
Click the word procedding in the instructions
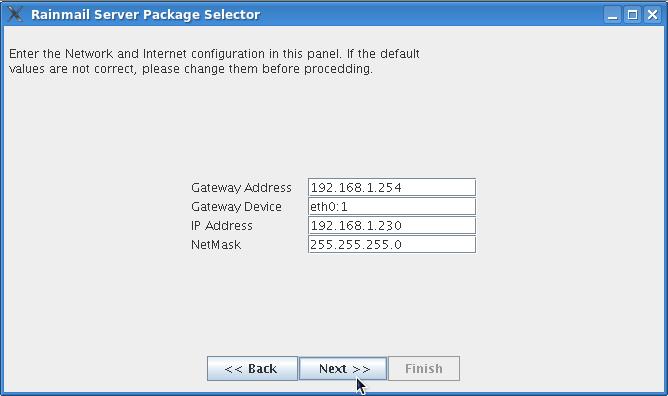(338, 69)
